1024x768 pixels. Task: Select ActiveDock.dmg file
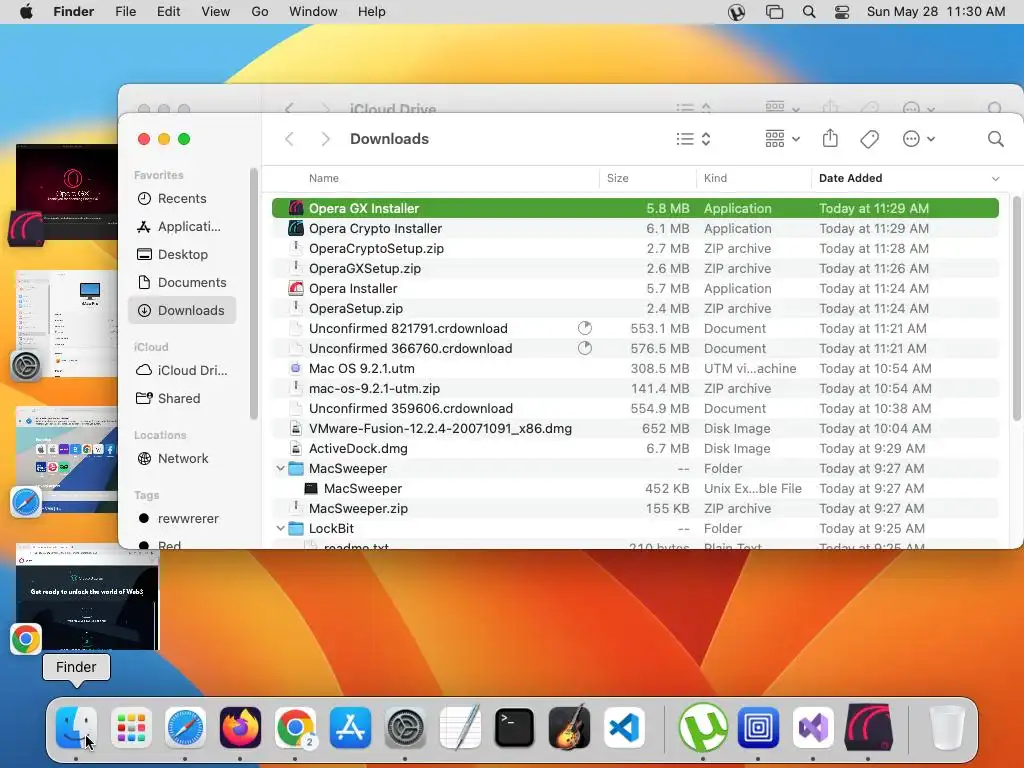tap(635, 449)
